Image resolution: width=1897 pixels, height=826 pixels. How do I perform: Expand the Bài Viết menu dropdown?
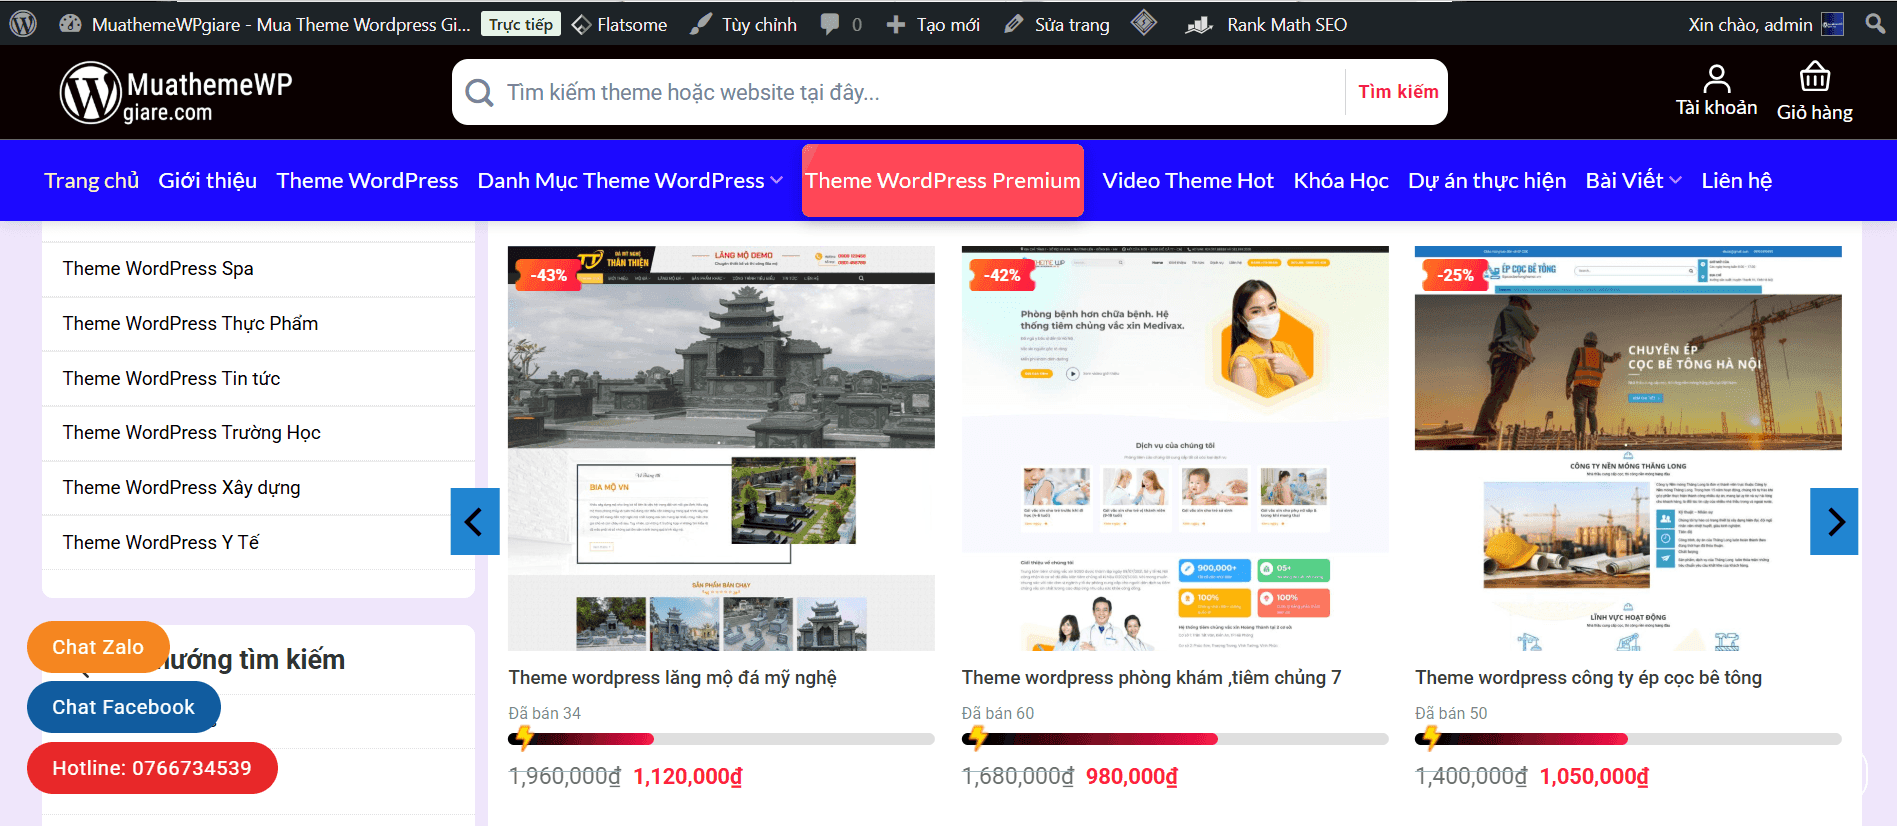[x=1675, y=181]
